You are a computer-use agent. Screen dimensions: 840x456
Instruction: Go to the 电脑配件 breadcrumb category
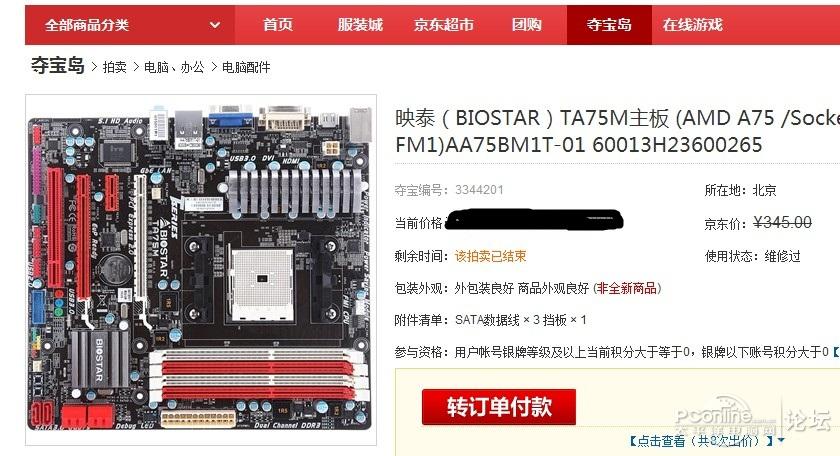[246, 67]
